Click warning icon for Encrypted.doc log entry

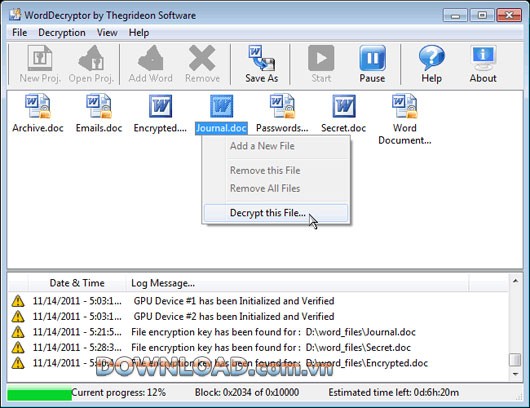18,363
